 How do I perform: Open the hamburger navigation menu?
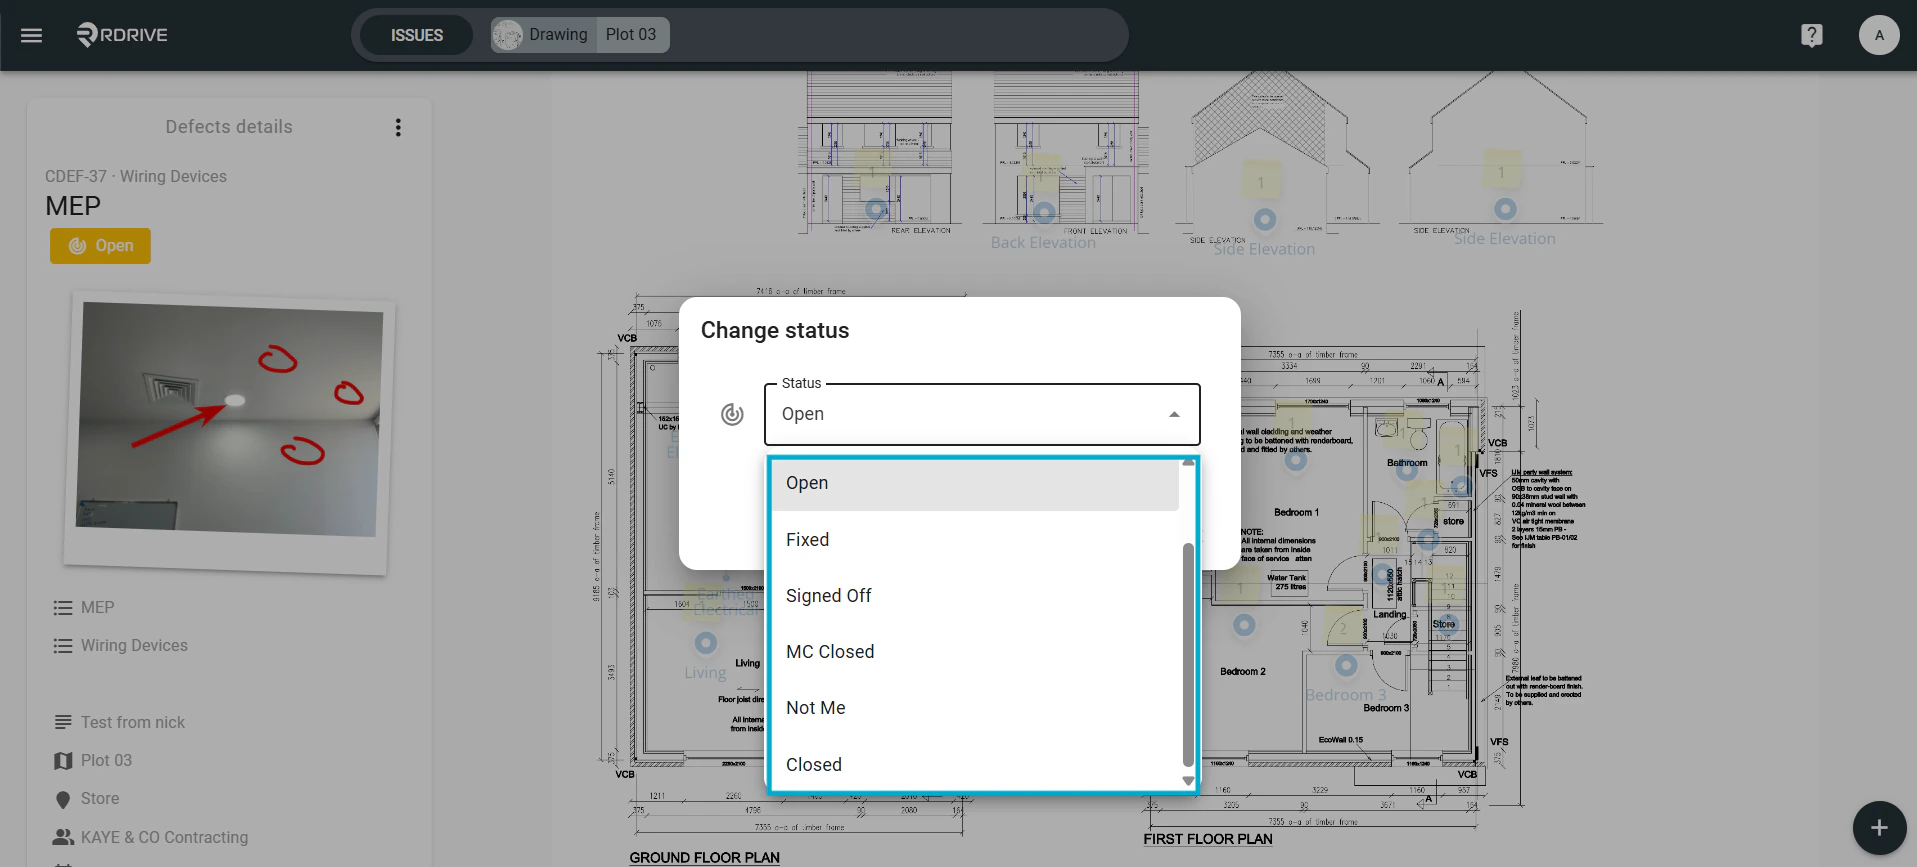(x=32, y=35)
